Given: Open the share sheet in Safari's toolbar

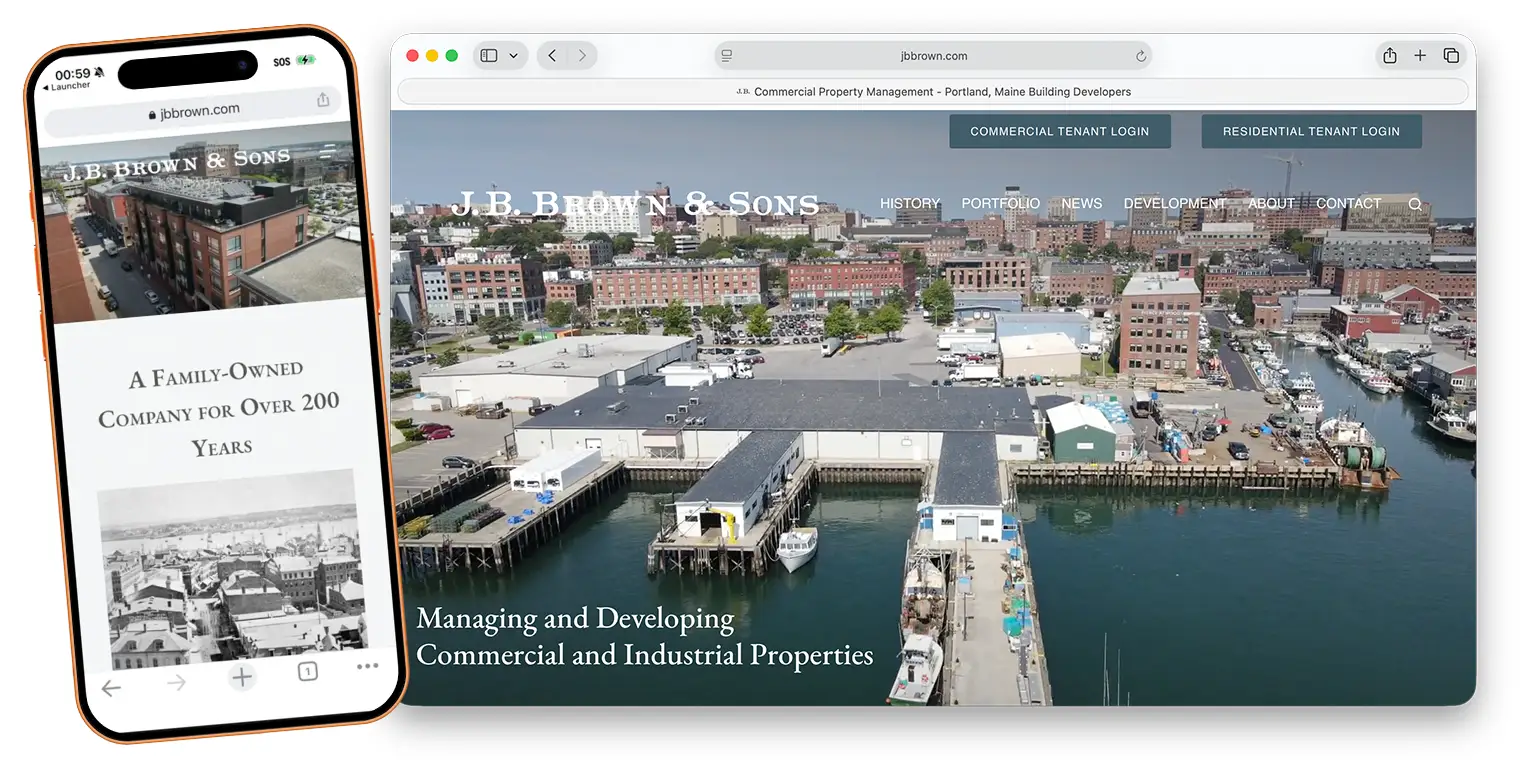Looking at the screenshot, I should [x=1389, y=56].
